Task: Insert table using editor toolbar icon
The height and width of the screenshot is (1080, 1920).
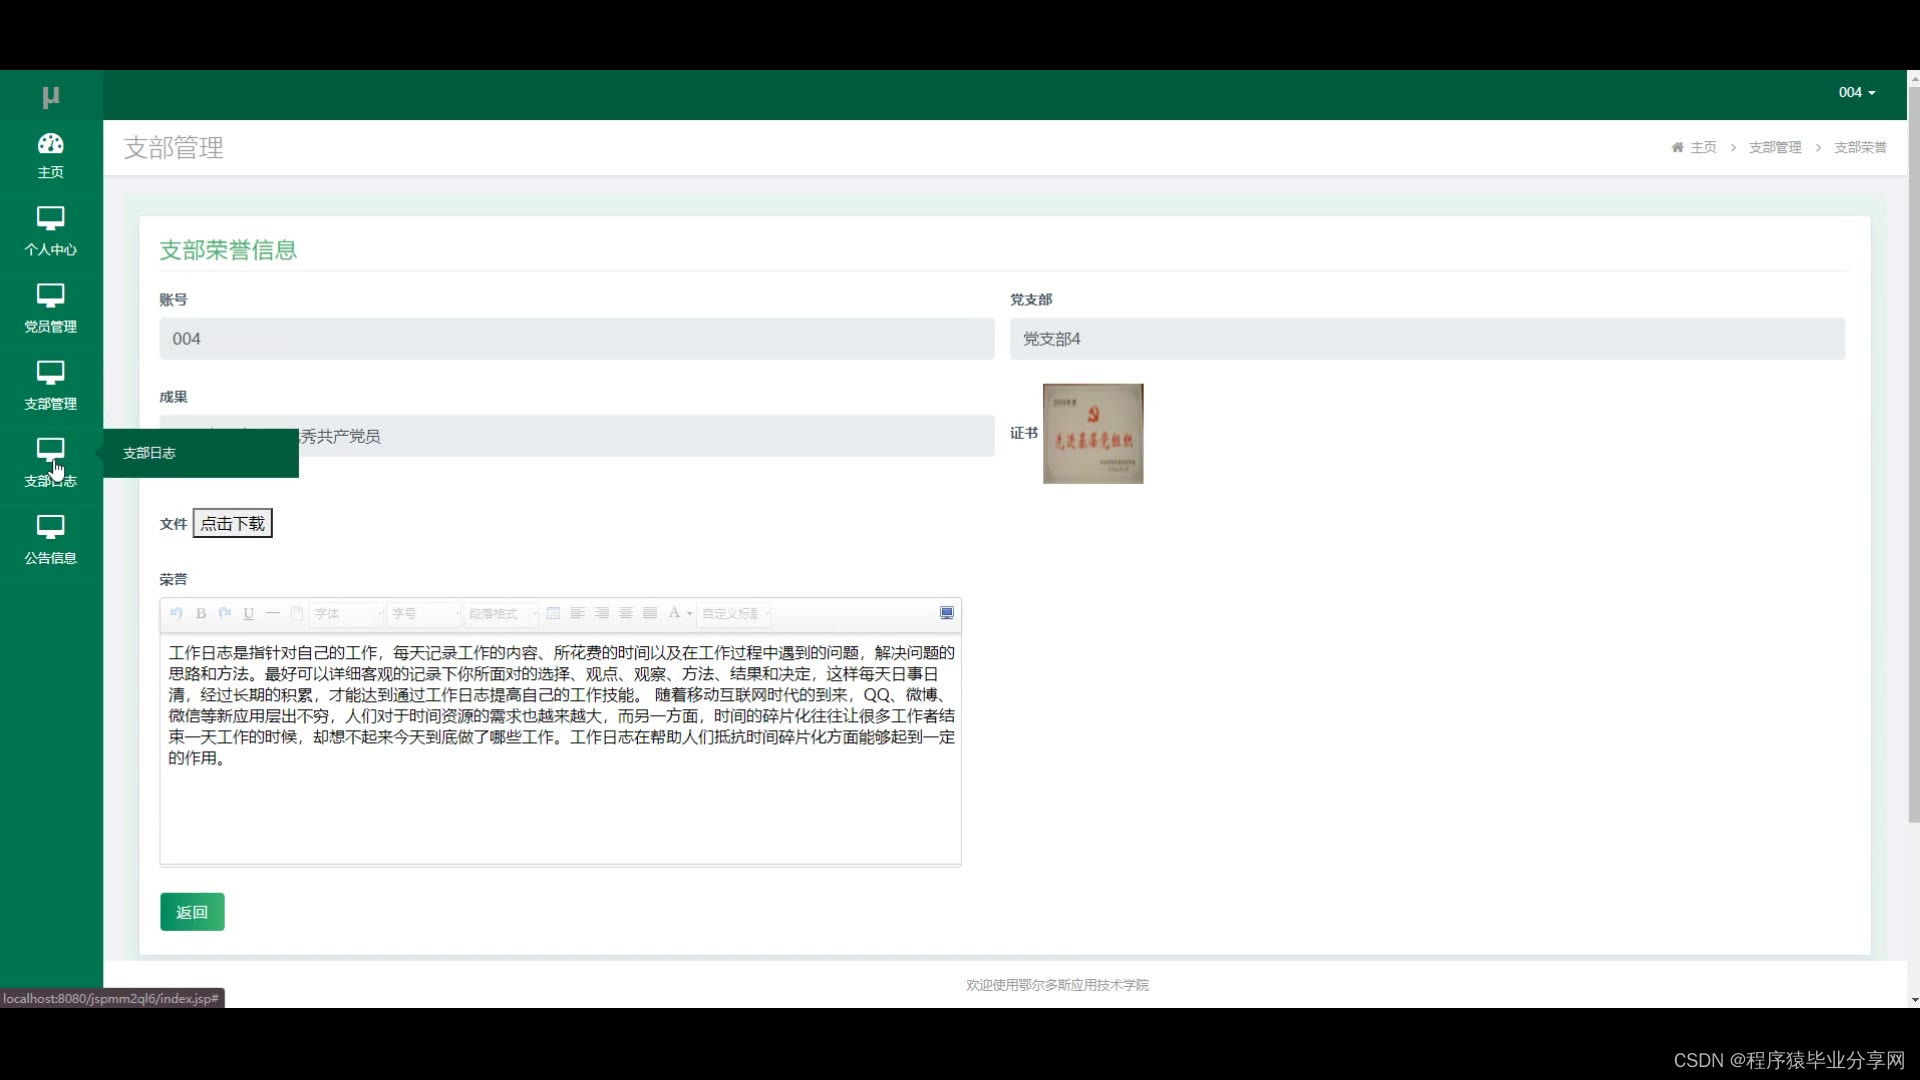Action: point(553,613)
